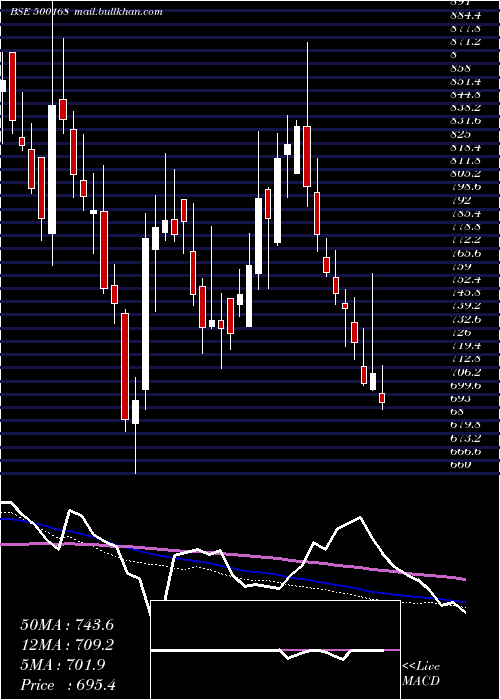
Task: Select the 765.6 price axis label
Action: click(x=465, y=253)
